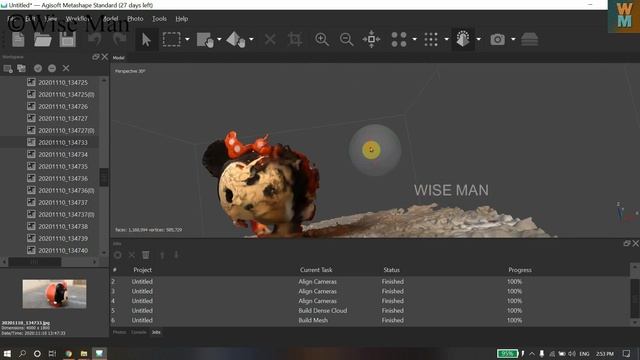Open the Rectangle Selection tool dropdown arrow

187,40
